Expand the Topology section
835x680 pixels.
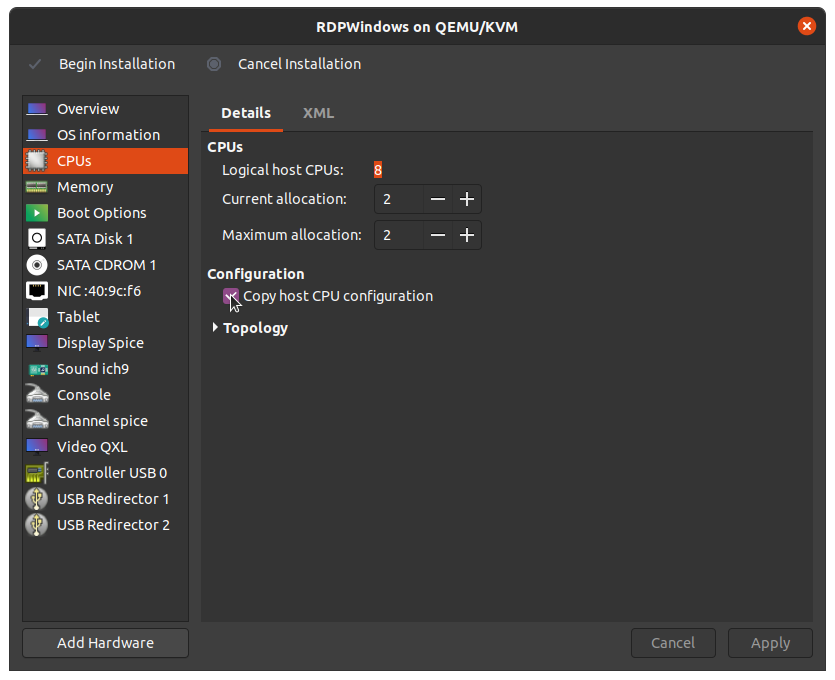(250, 328)
